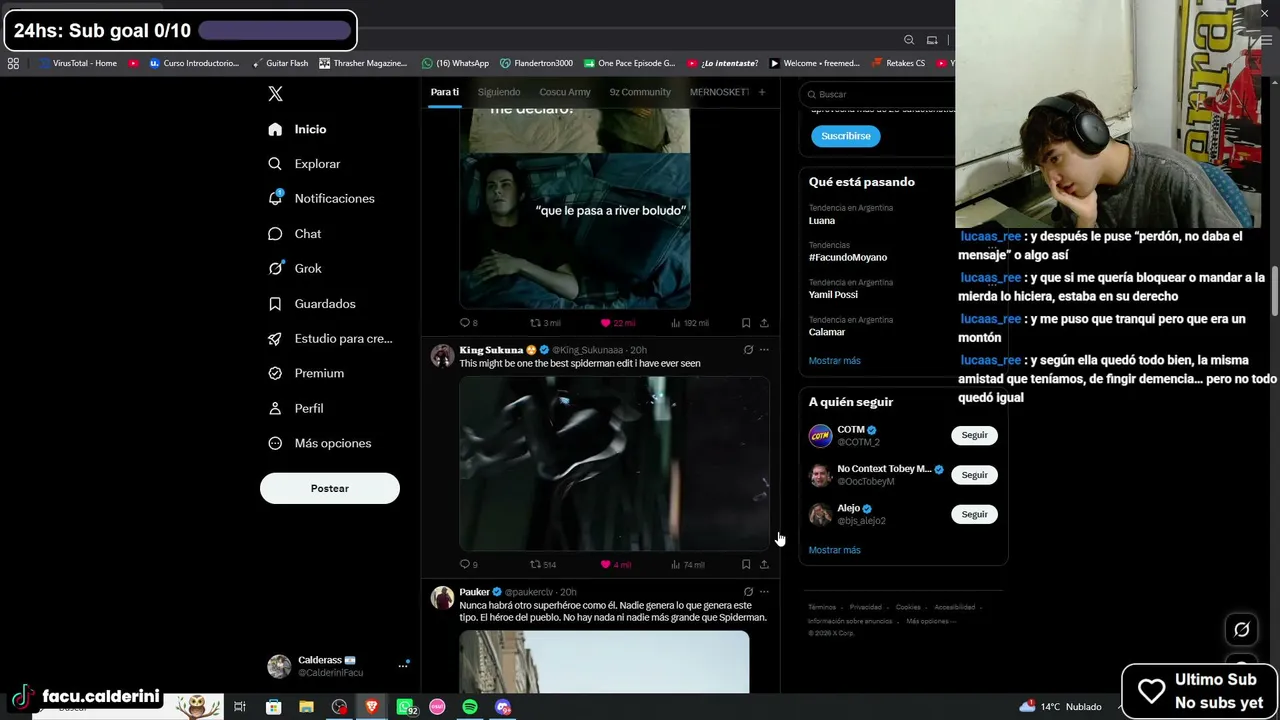Open the MERNOSKETT tab

[x=719, y=92]
